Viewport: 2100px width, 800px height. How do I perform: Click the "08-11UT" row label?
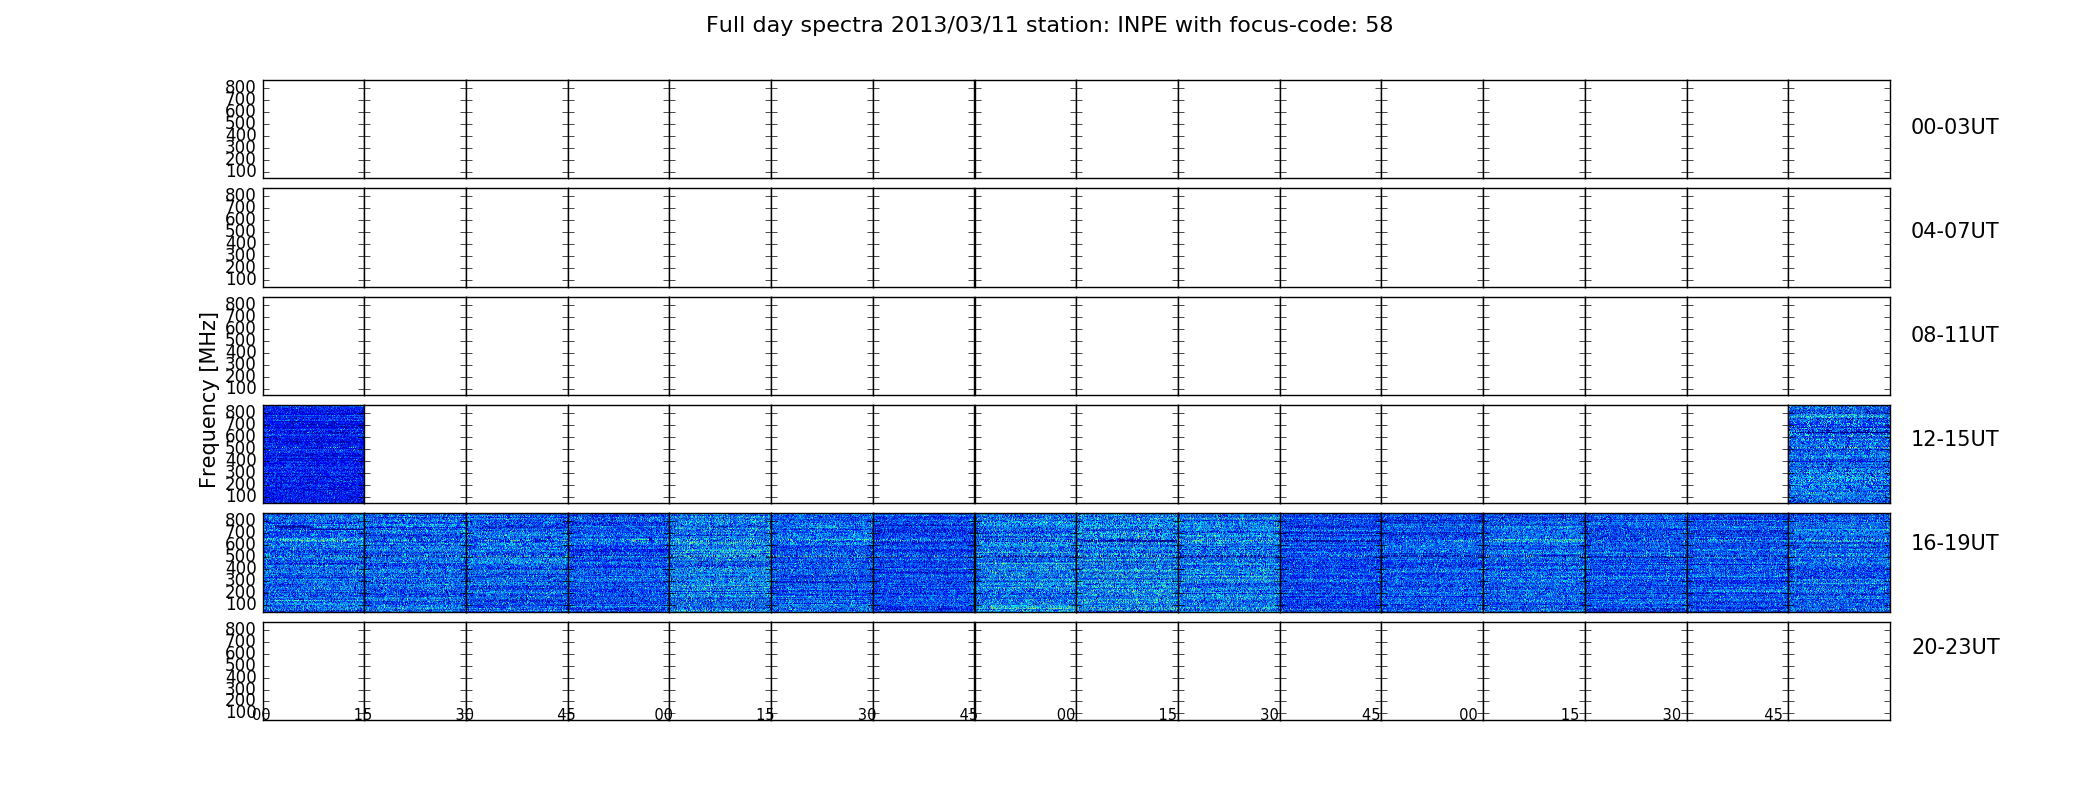(1955, 335)
